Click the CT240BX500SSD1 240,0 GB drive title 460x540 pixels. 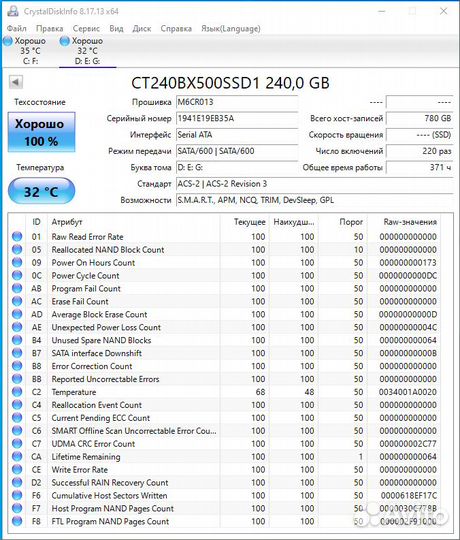[230, 83]
